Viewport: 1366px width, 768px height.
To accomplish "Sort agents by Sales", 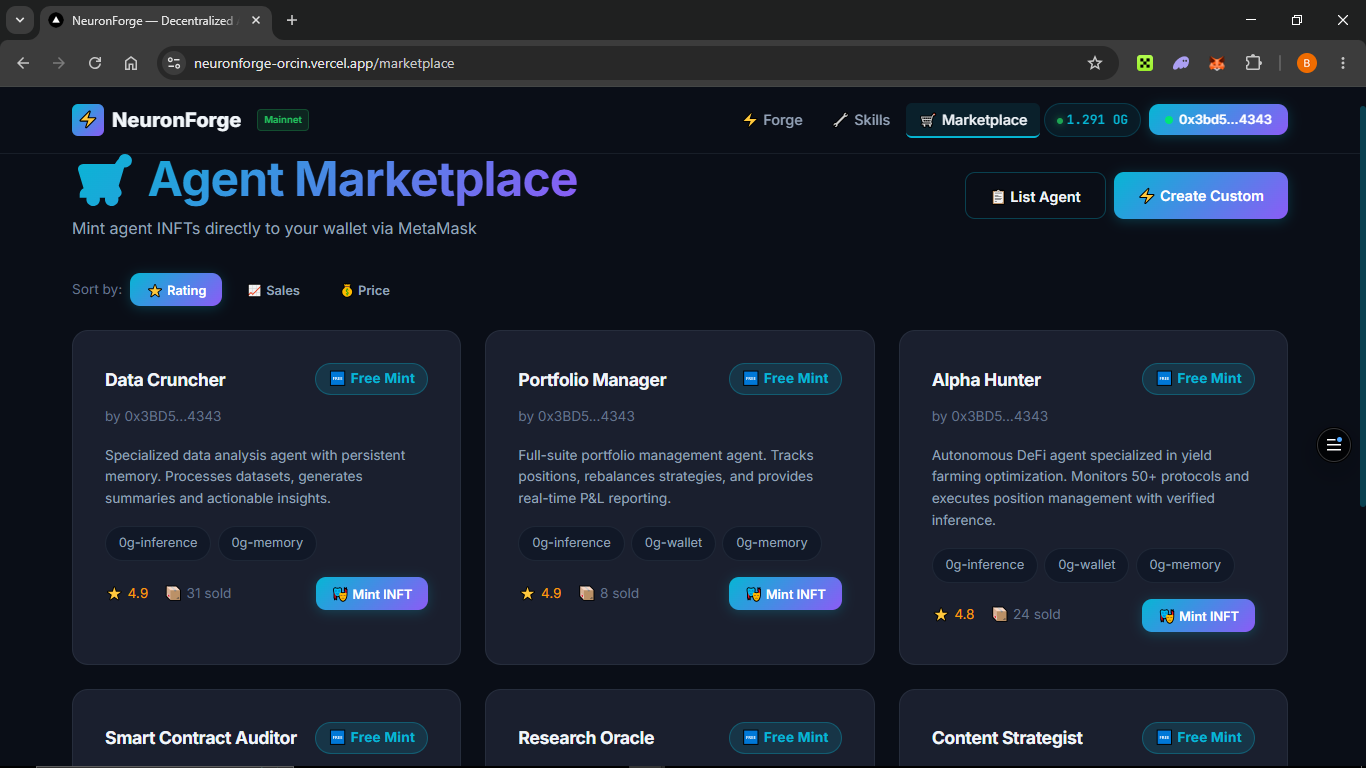I will click(274, 290).
